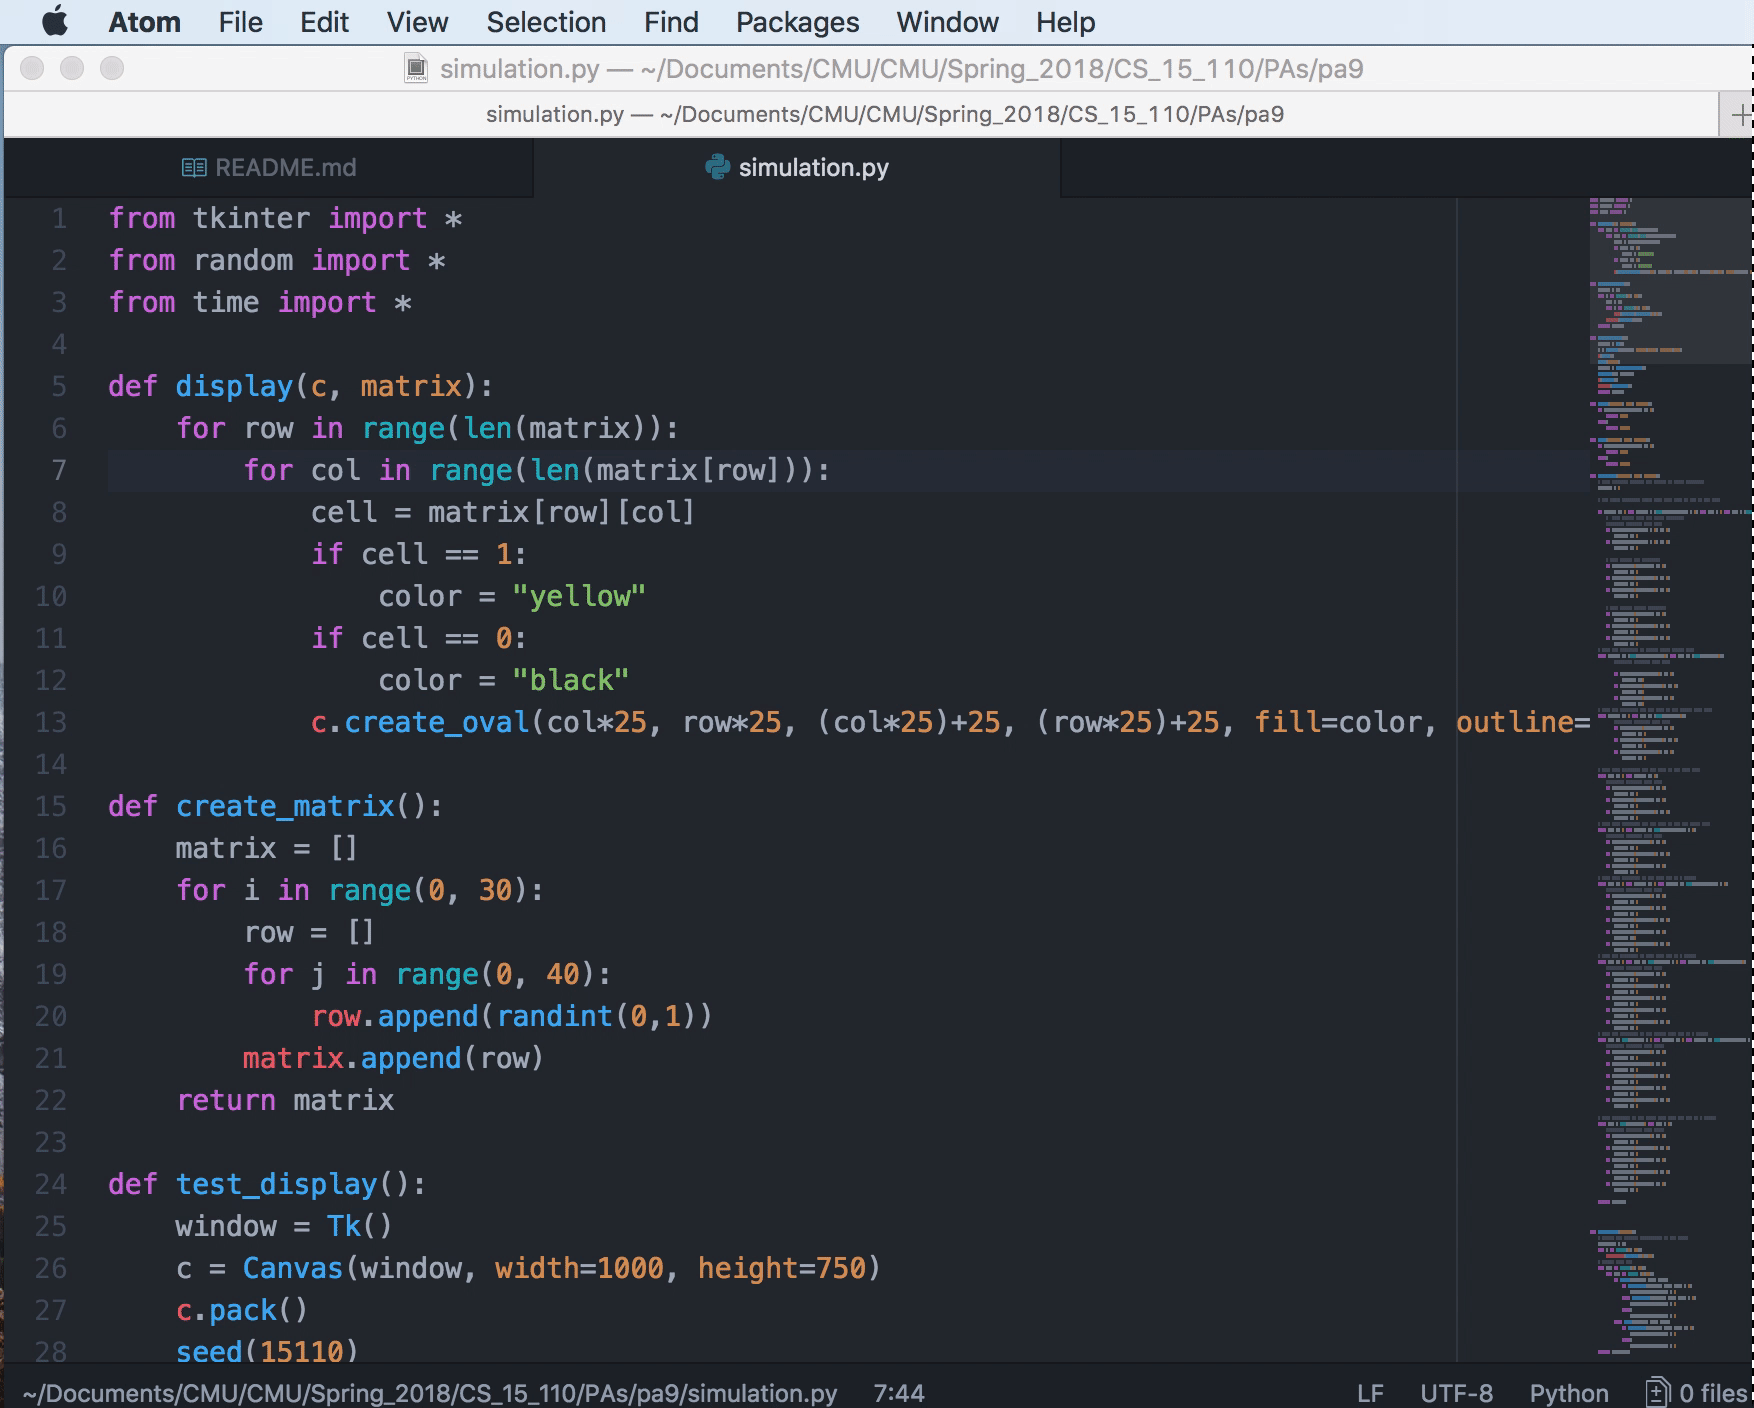This screenshot has width=1754, height=1408.
Task: Open cursor position 7:44 go-to-line
Action: coord(898,1393)
